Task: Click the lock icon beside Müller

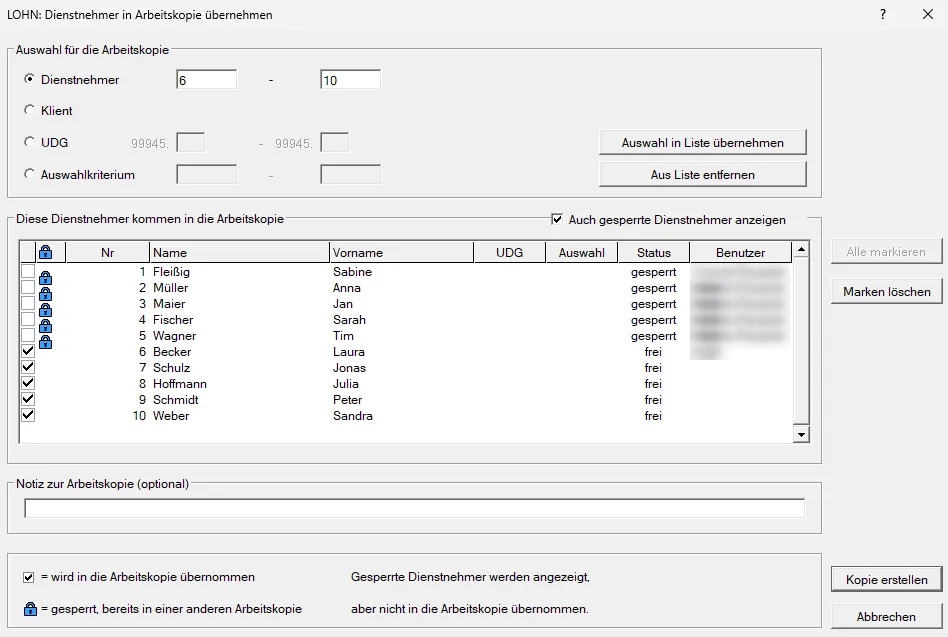Action: coord(45,294)
